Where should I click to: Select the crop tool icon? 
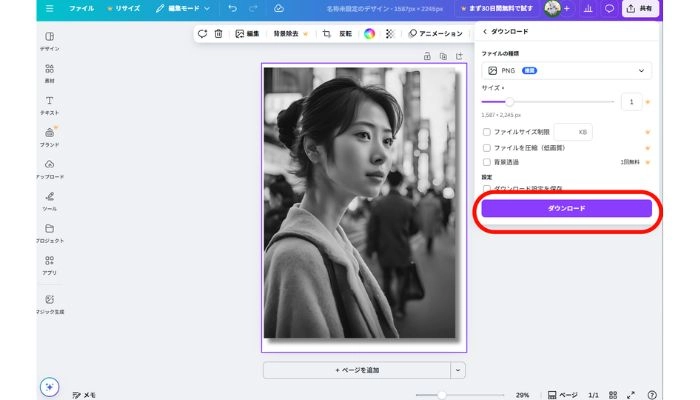pos(326,33)
